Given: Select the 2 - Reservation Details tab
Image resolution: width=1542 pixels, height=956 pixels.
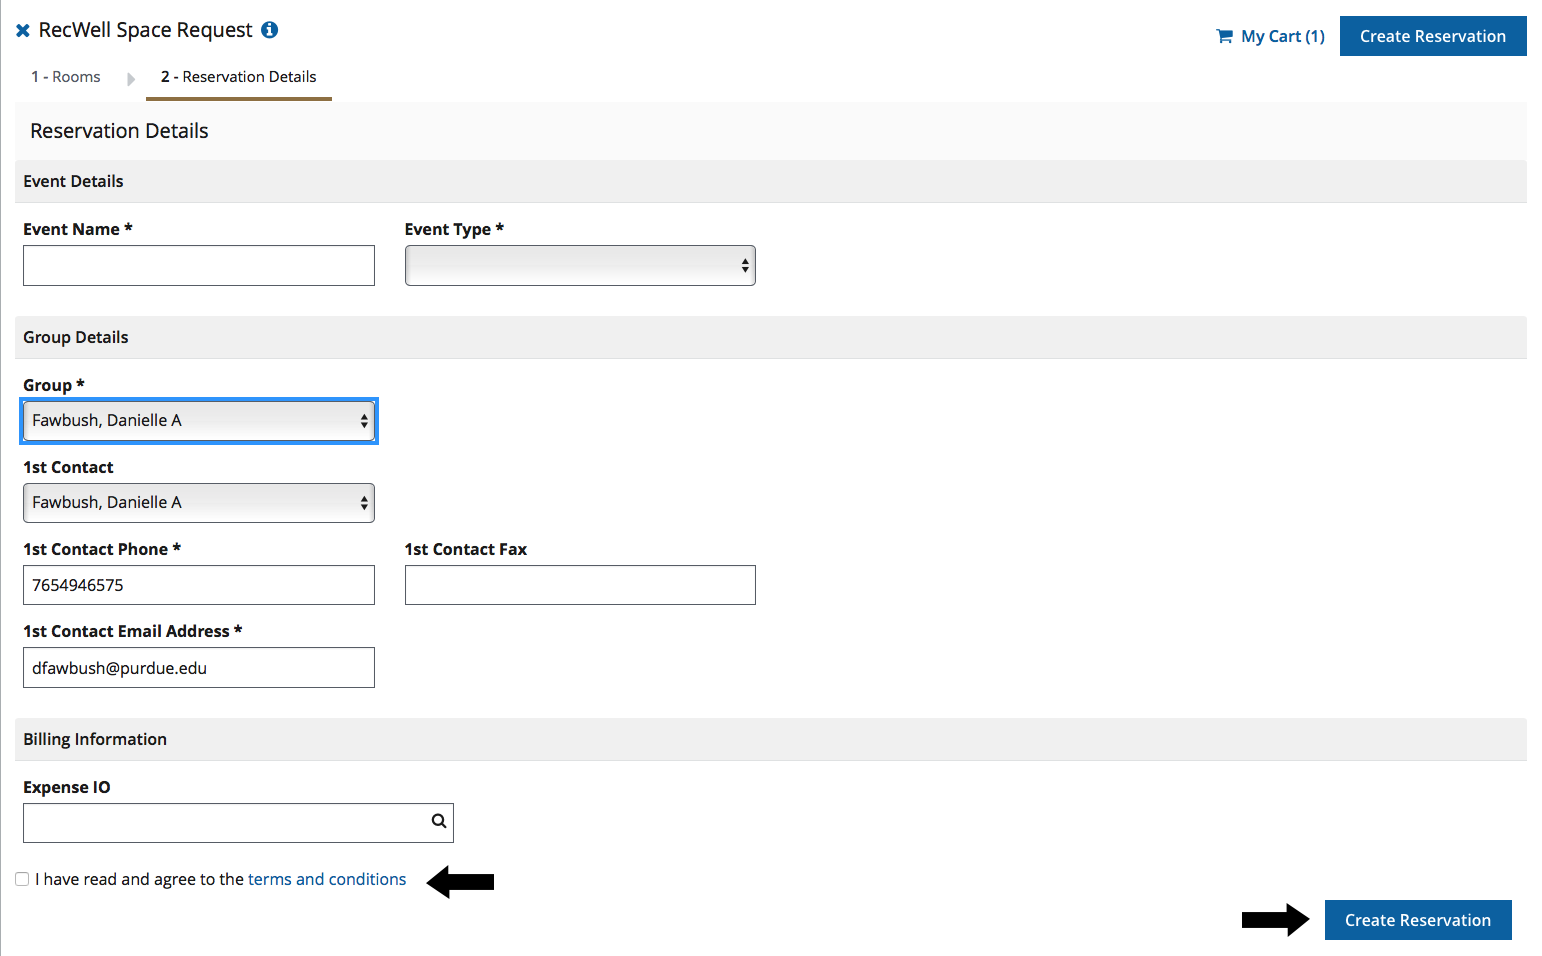Looking at the screenshot, I should click(238, 76).
